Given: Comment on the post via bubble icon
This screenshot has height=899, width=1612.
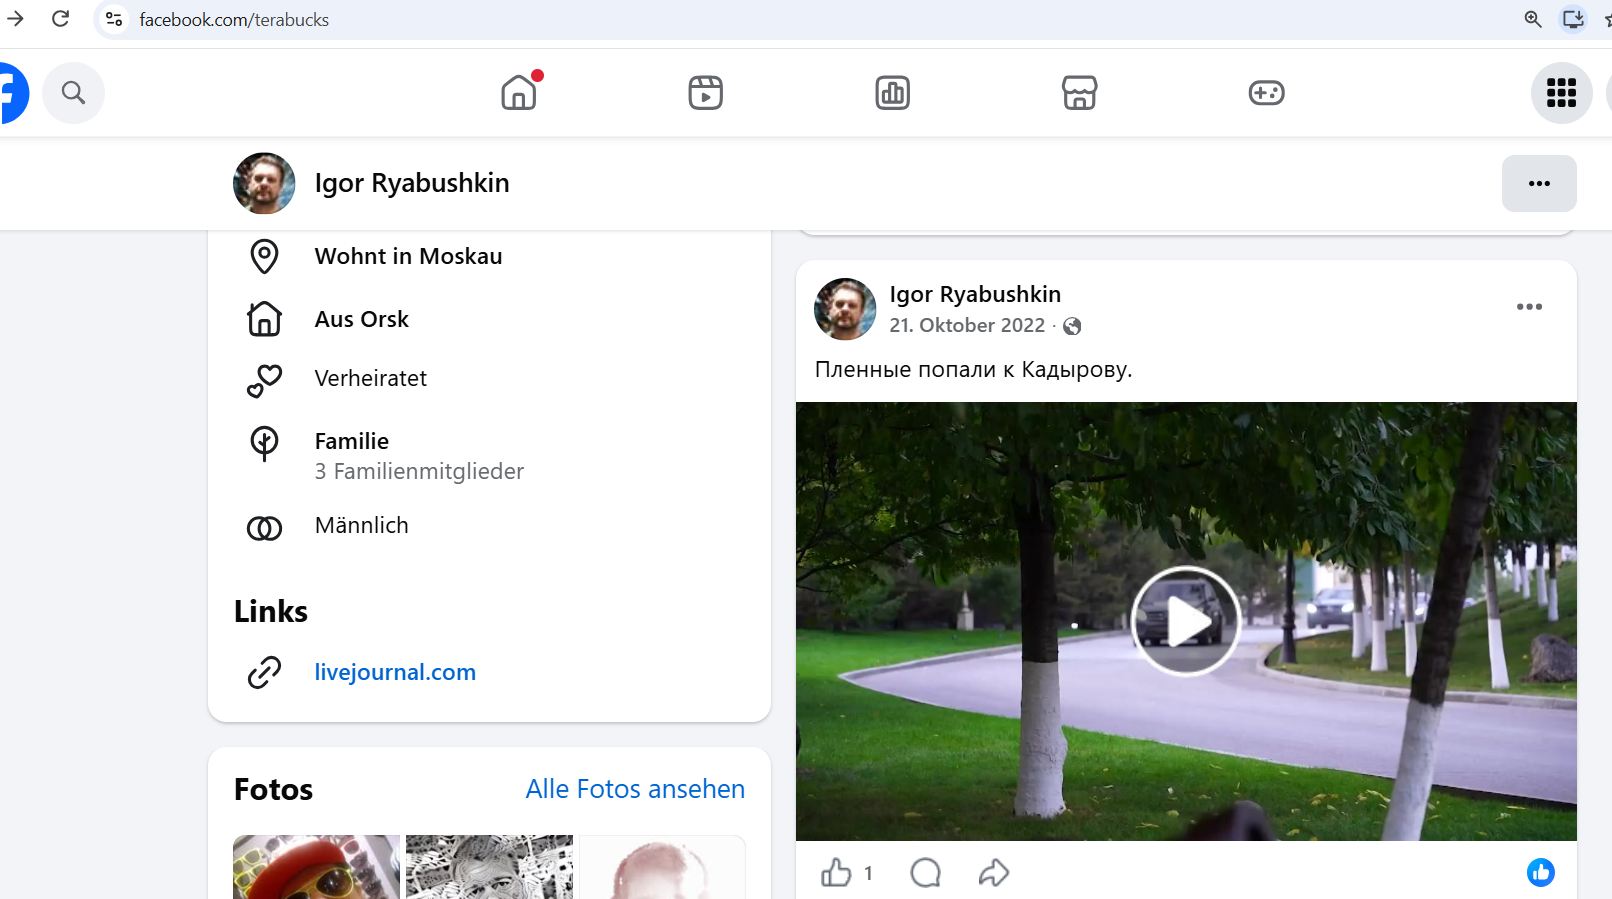Looking at the screenshot, I should coord(926,873).
